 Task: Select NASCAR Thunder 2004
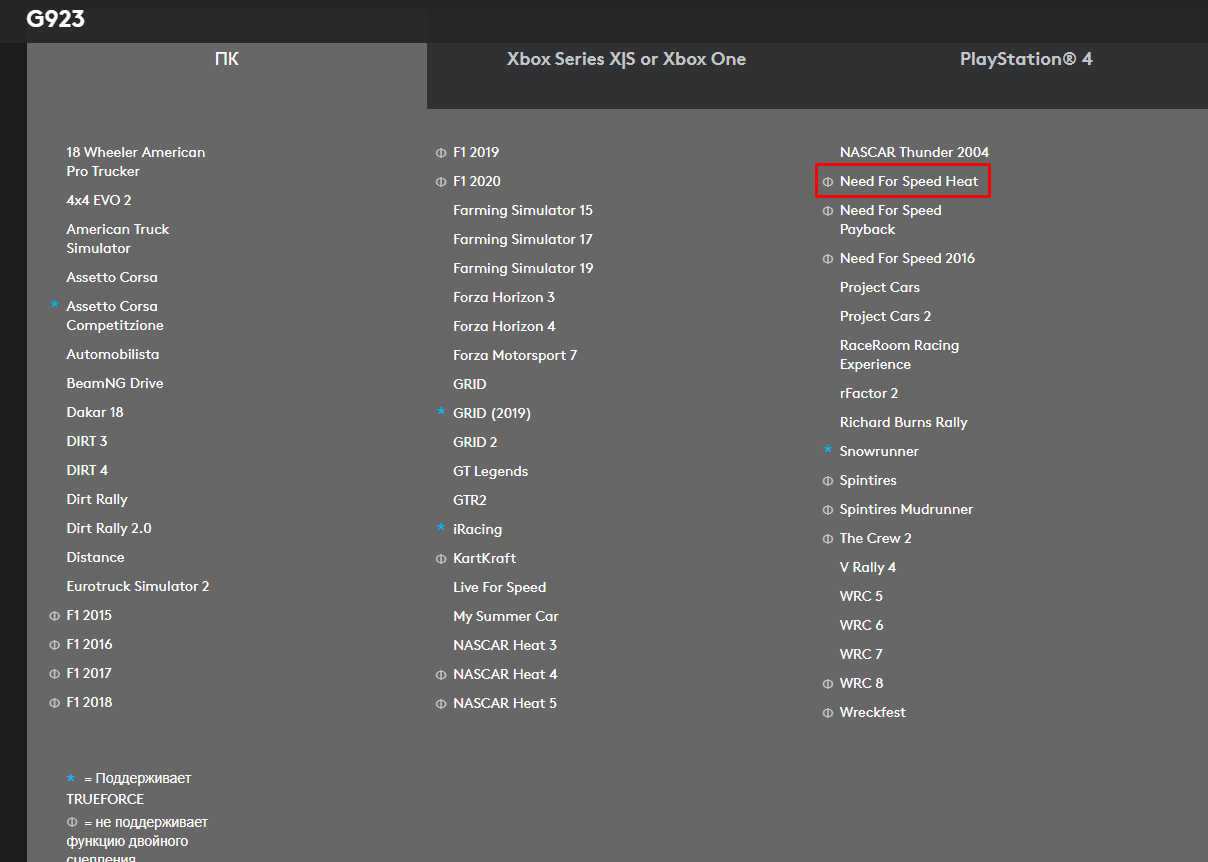point(915,152)
